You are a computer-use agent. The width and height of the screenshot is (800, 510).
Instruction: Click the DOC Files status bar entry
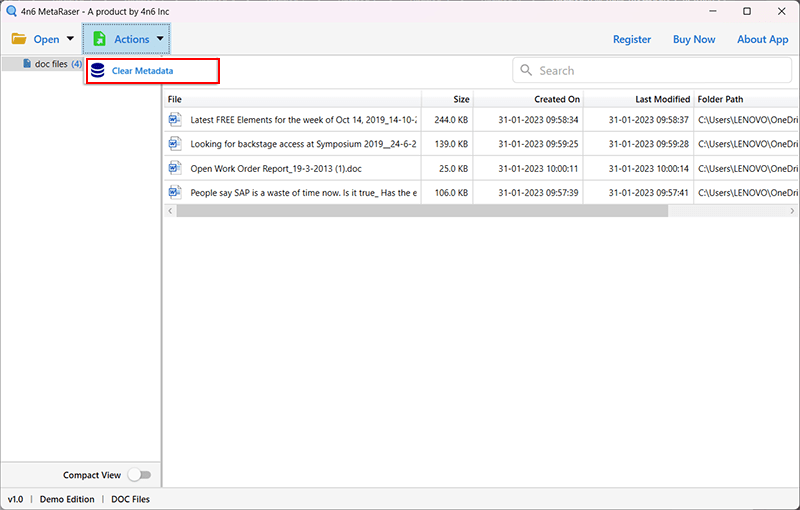click(x=131, y=499)
